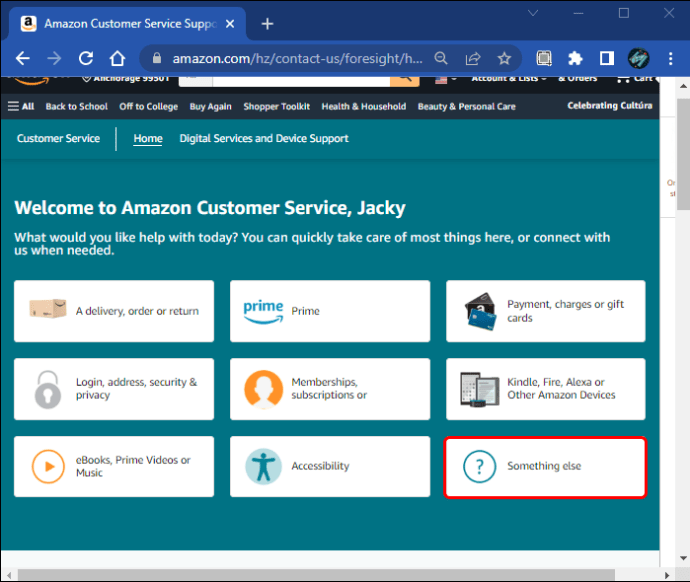This screenshot has width=690, height=582.
Task: Select the Home tab in Customer Service
Action: coord(148,139)
